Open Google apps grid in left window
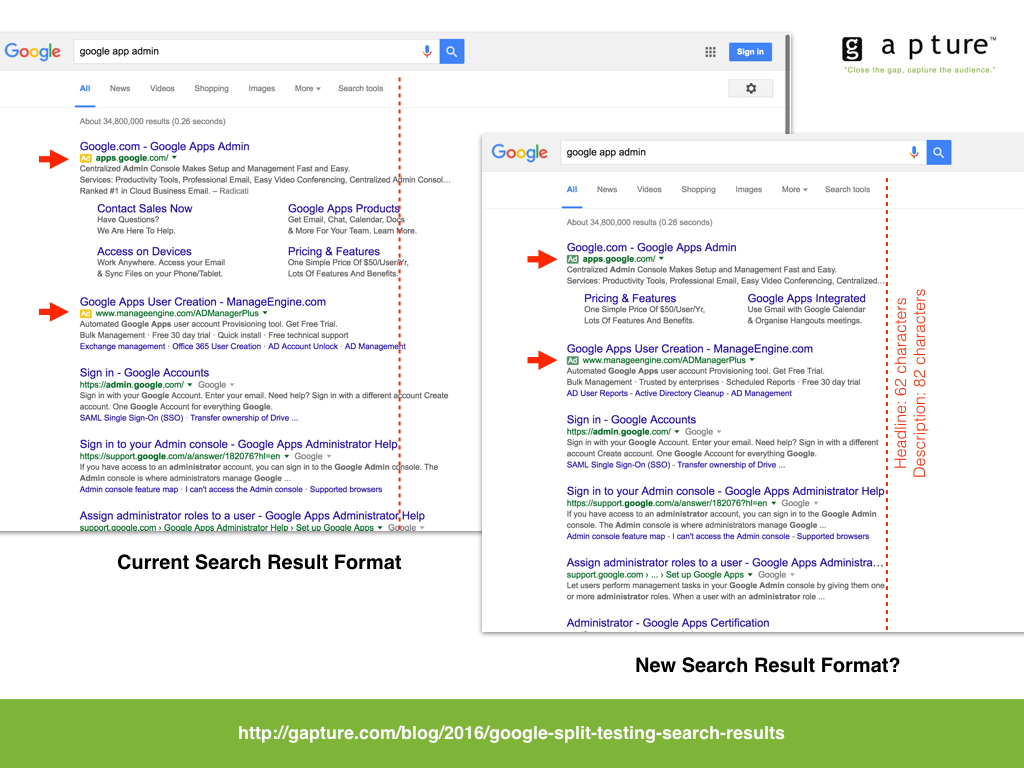The height and width of the screenshot is (768, 1024). [711, 52]
